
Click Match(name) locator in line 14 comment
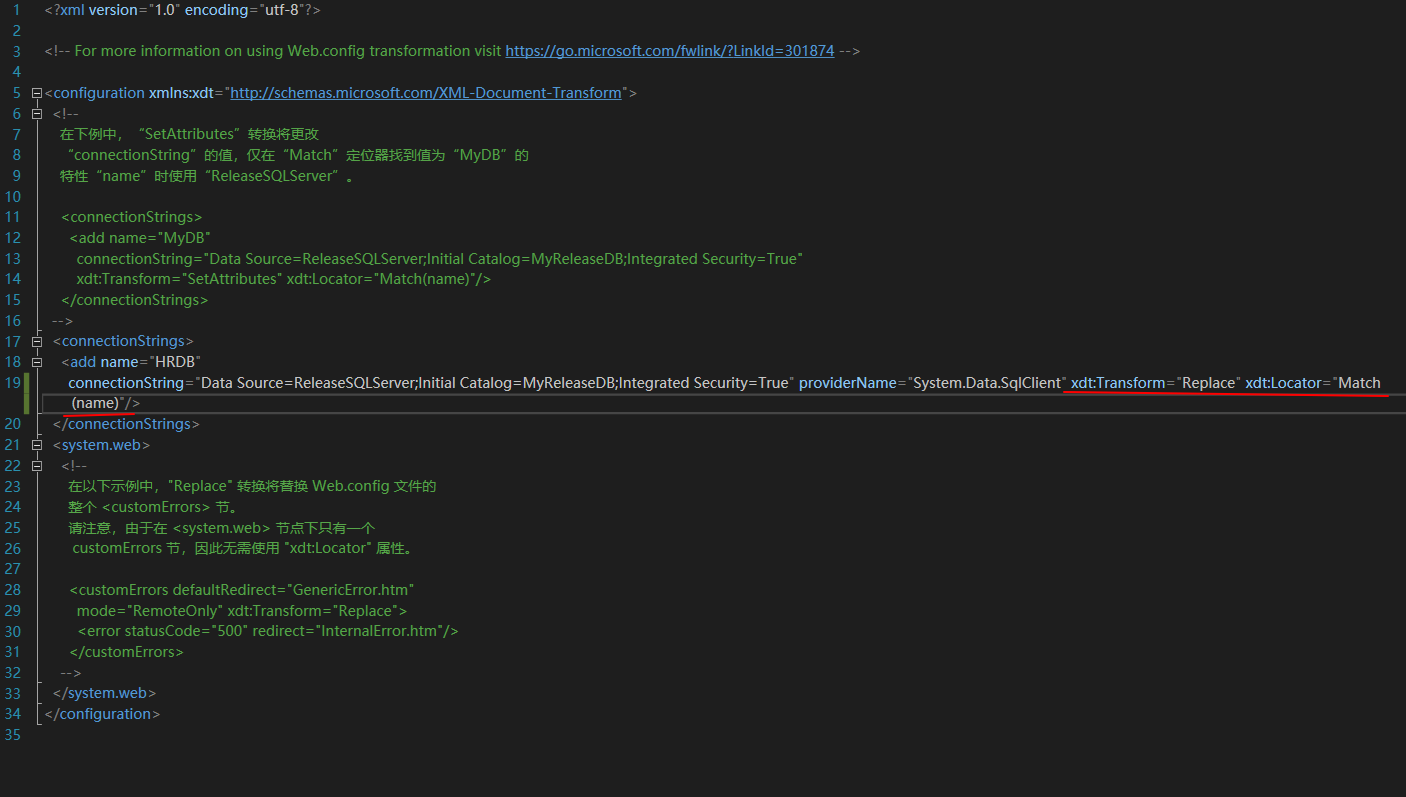pyautogui.click(x=424, y=279)
